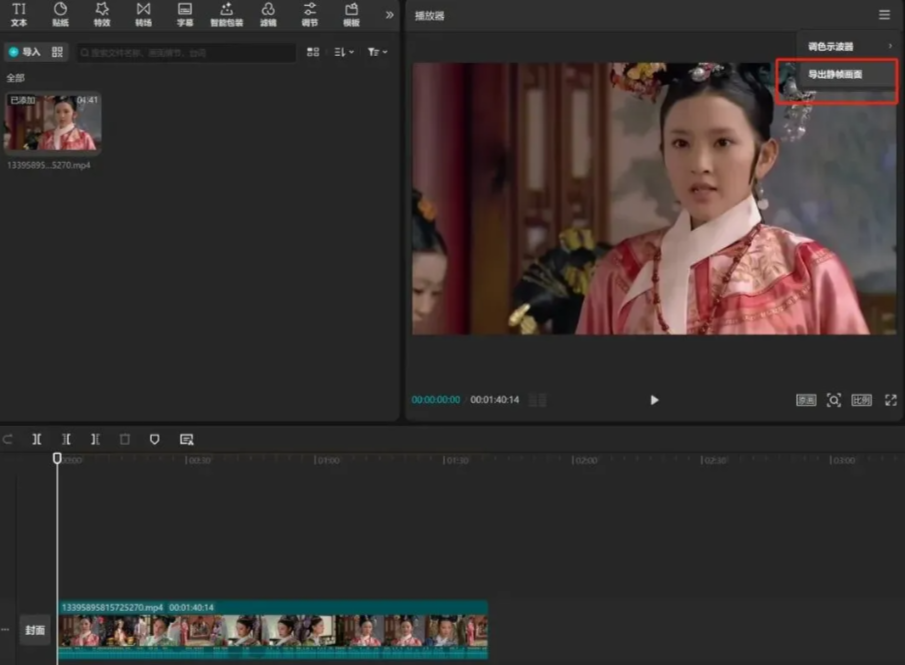Jump to 02:00 on timeline ruler
The height and width of the screenshot is (665, 905).
(x=585, y=460)
